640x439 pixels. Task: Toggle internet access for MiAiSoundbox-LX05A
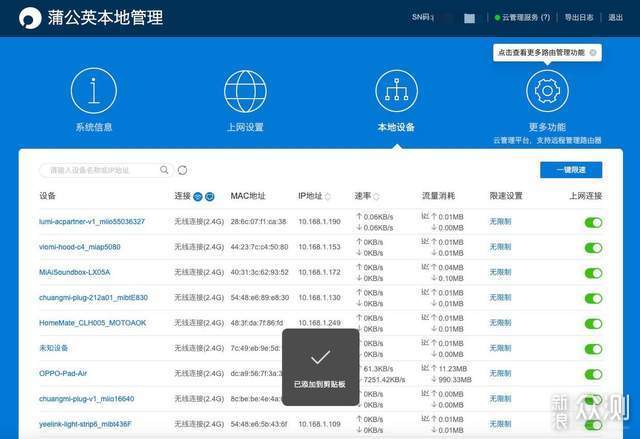pyautogui.click(x=593, y=273)
